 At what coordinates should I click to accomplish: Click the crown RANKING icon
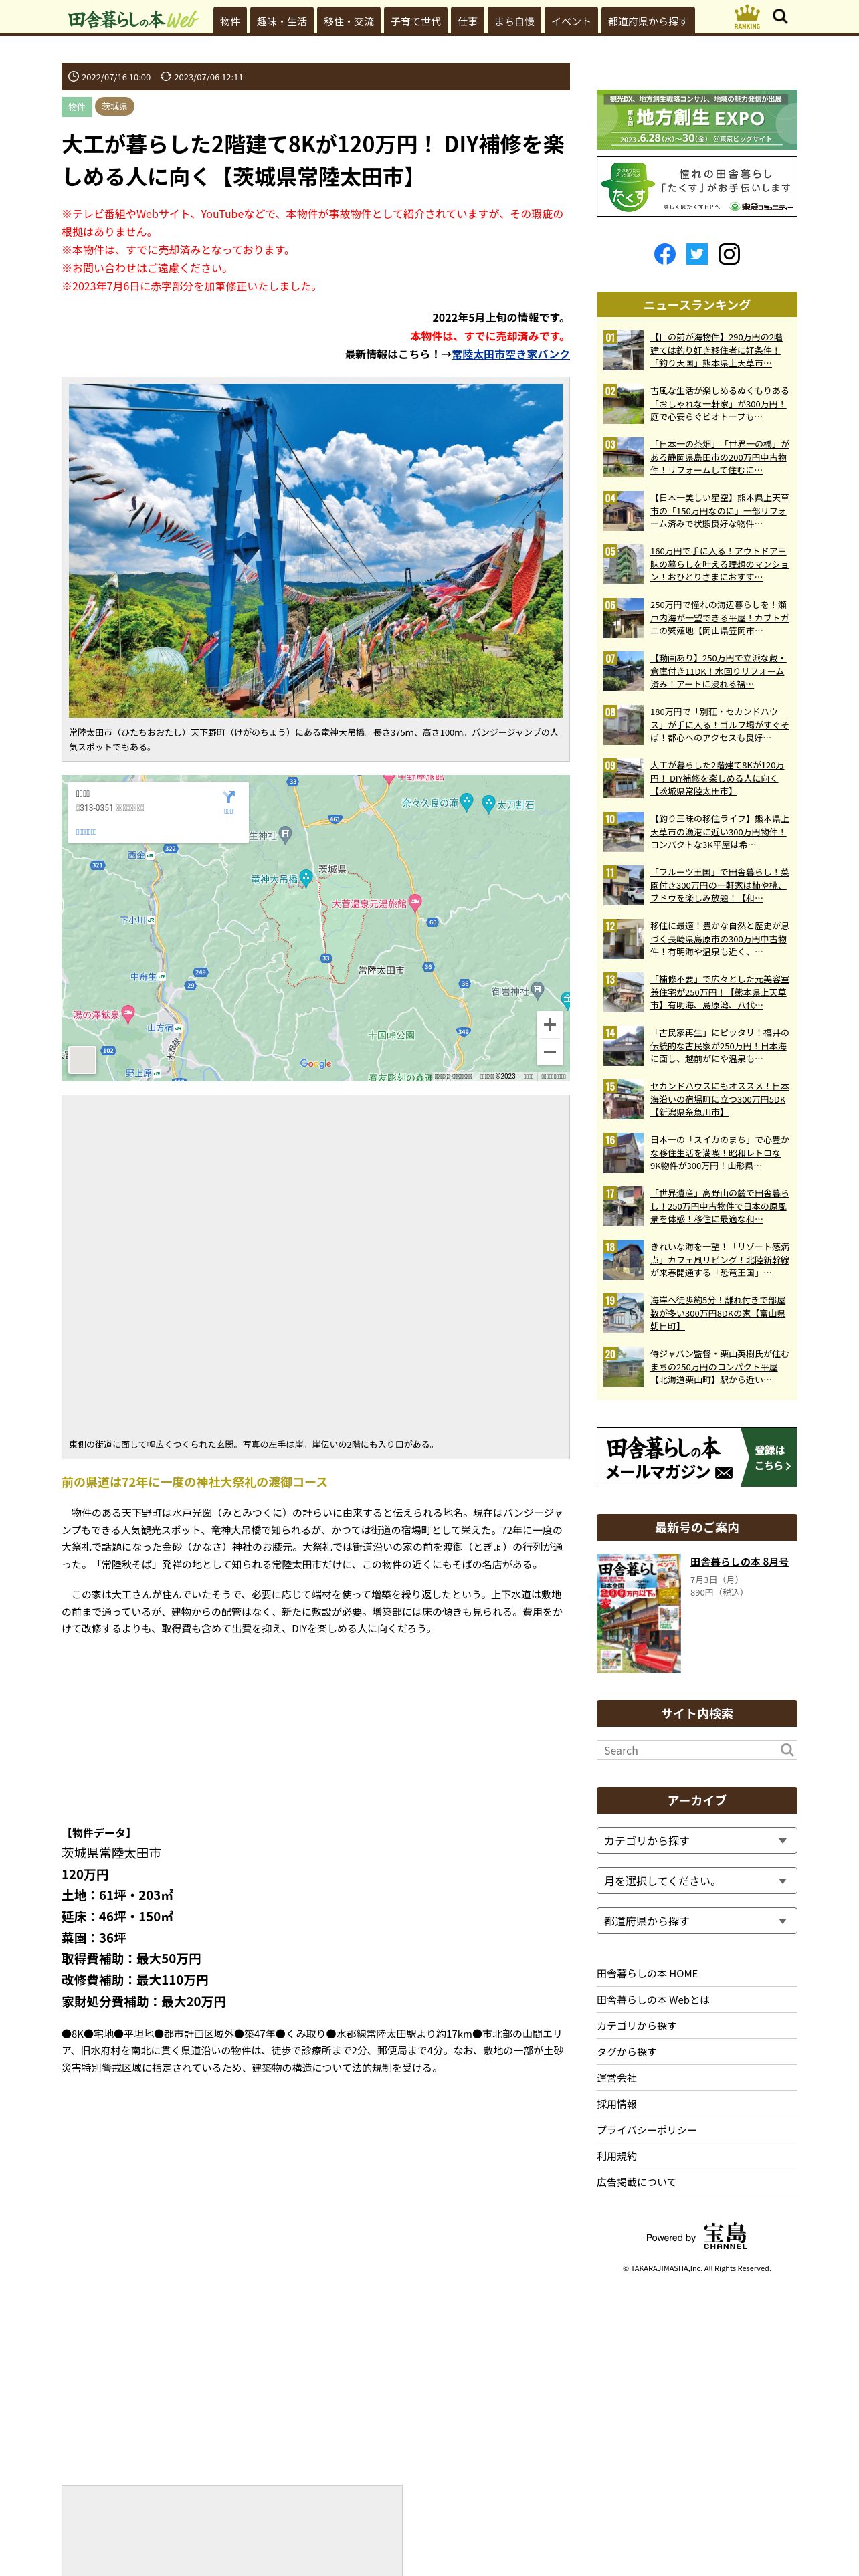pos(747,16)
